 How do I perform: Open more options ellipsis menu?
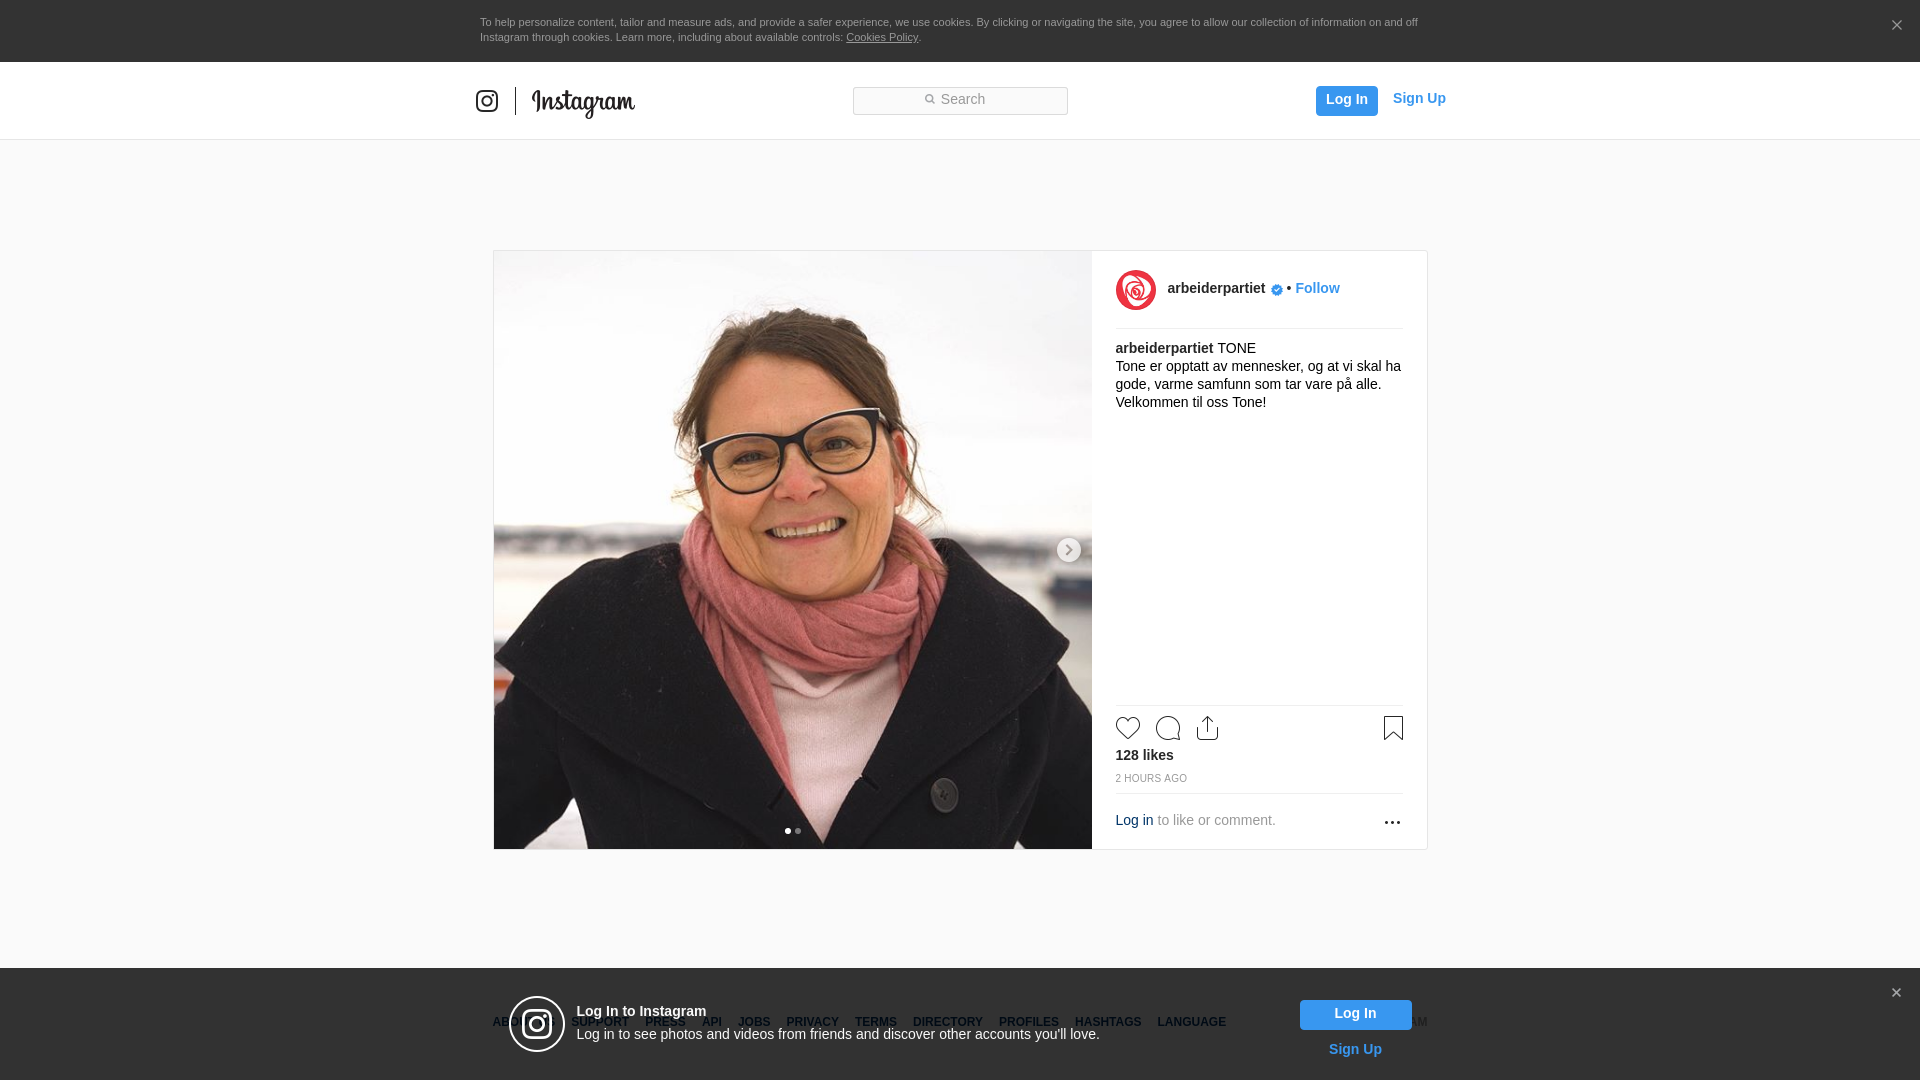pyautogui.click(x=1392, y=822)
